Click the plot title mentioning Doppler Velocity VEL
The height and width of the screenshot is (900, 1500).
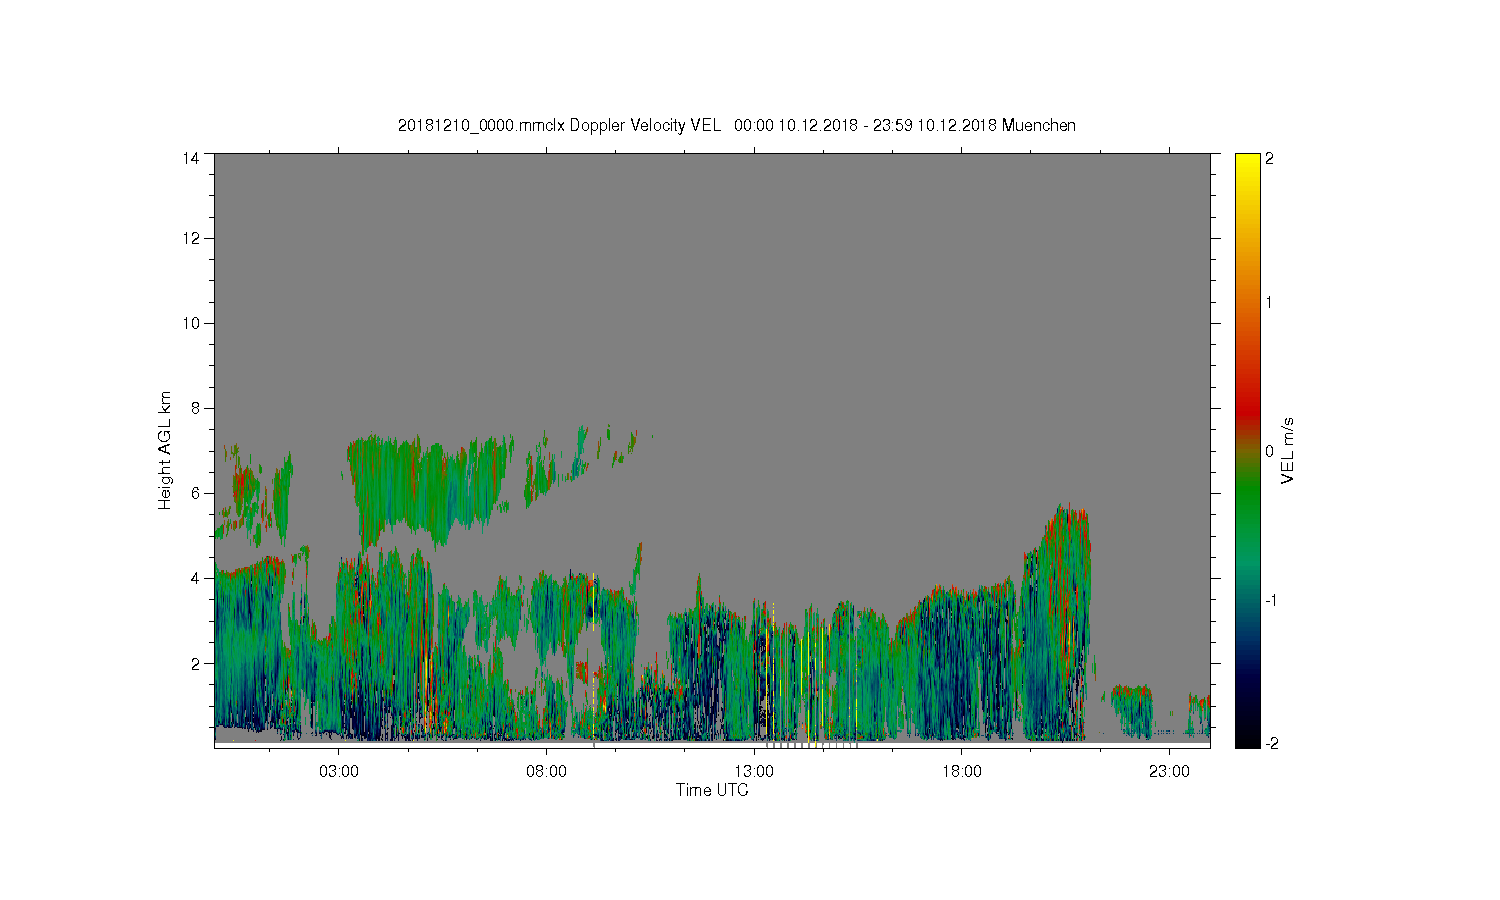(737, 125)
